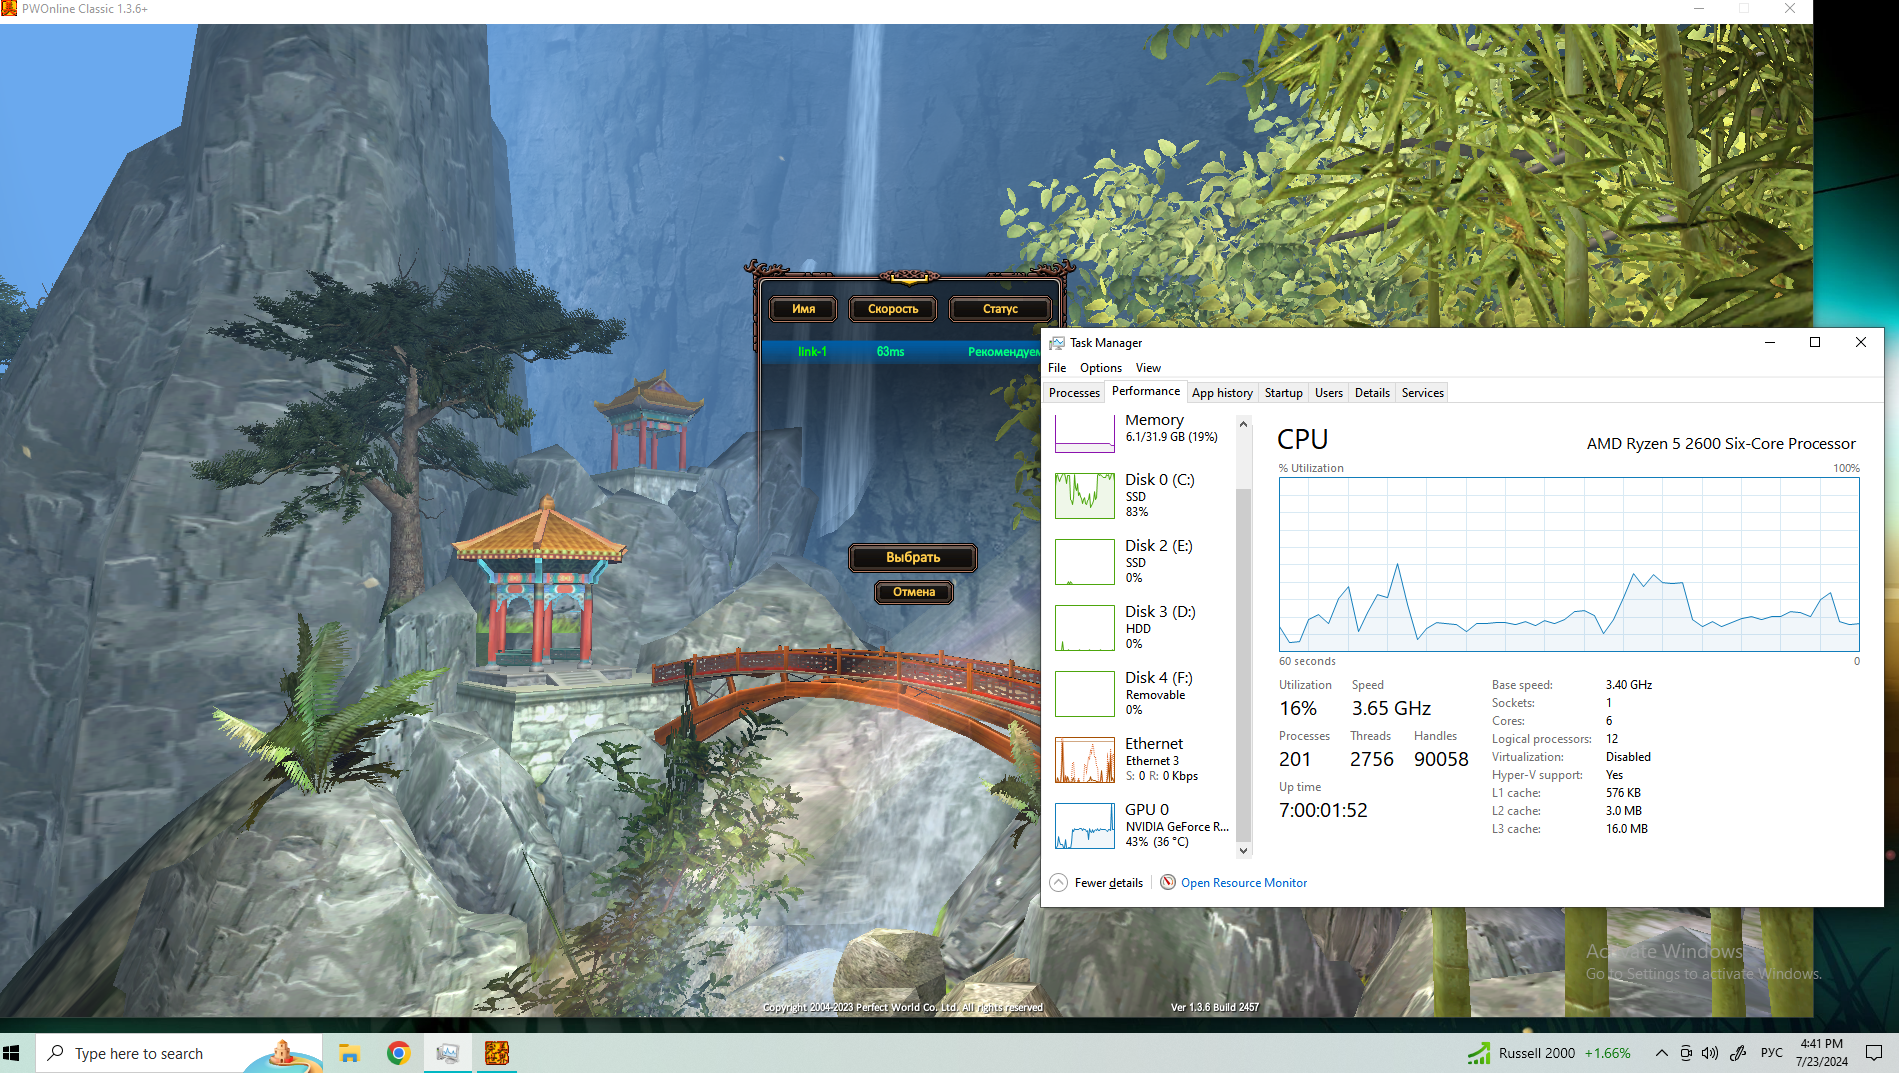This screenshot has width=1899, height=1073.
Task: Open File Explorer from the taskbar
Action: (349, 1053)
